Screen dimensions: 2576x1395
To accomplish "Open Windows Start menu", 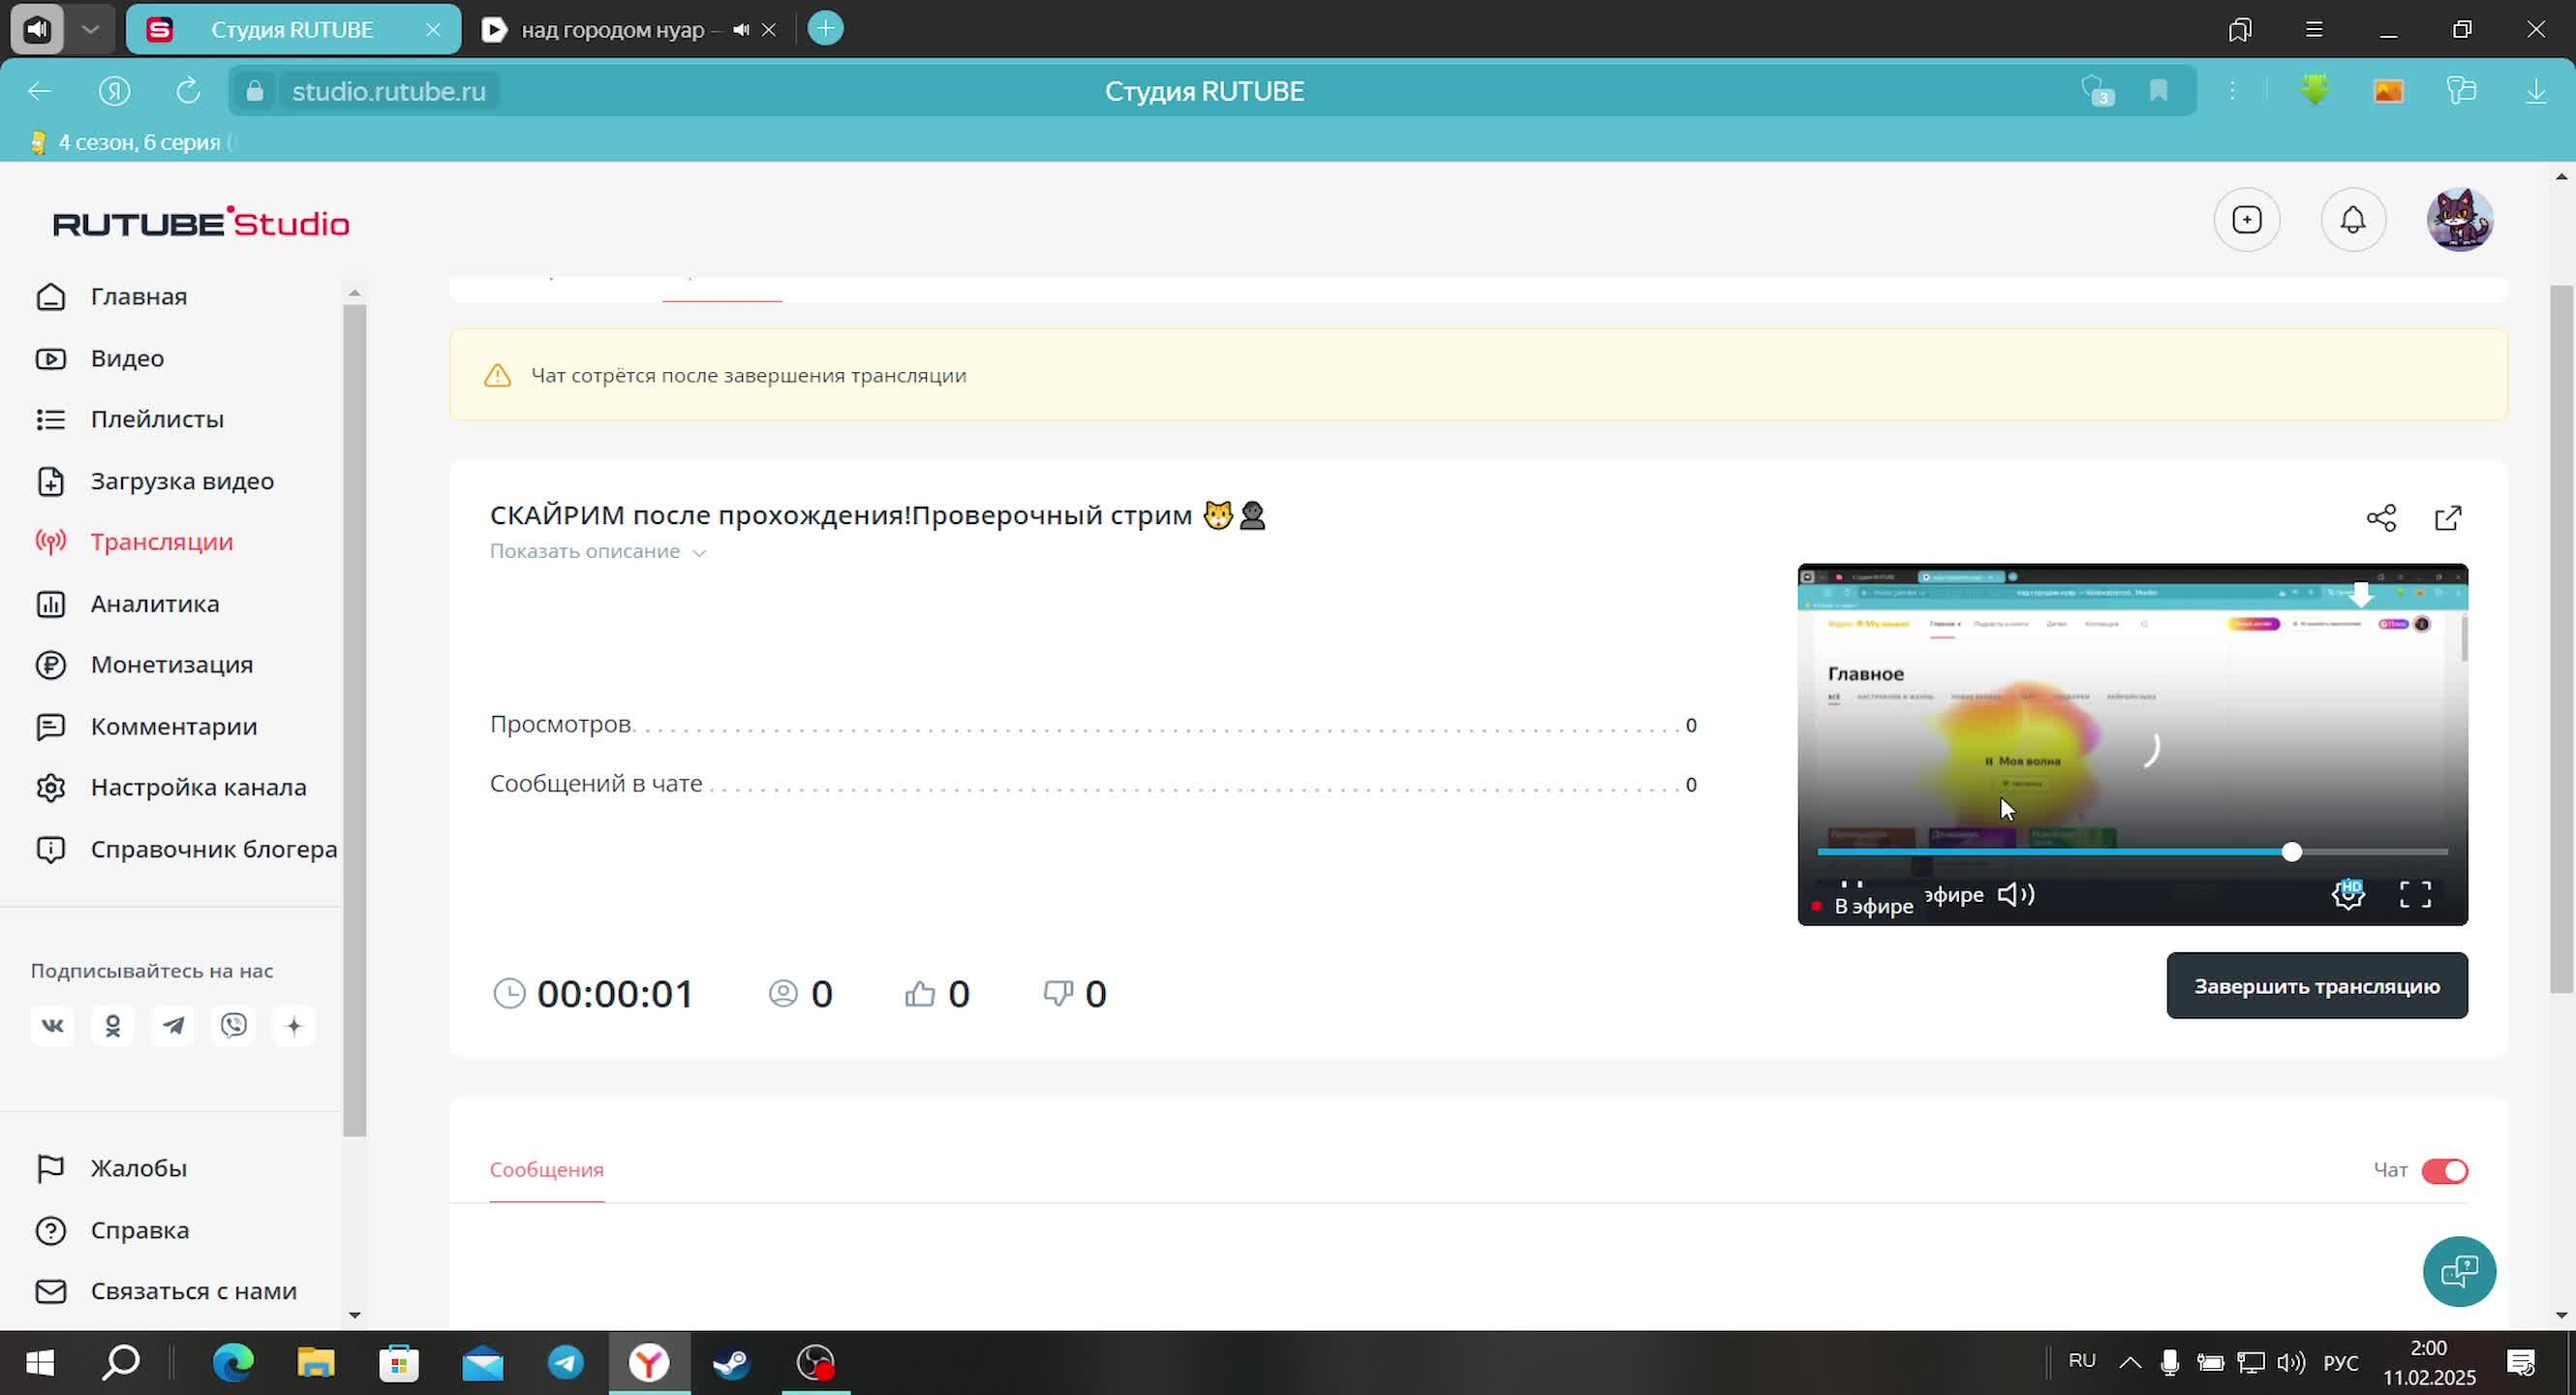I will click(40, 1363).
